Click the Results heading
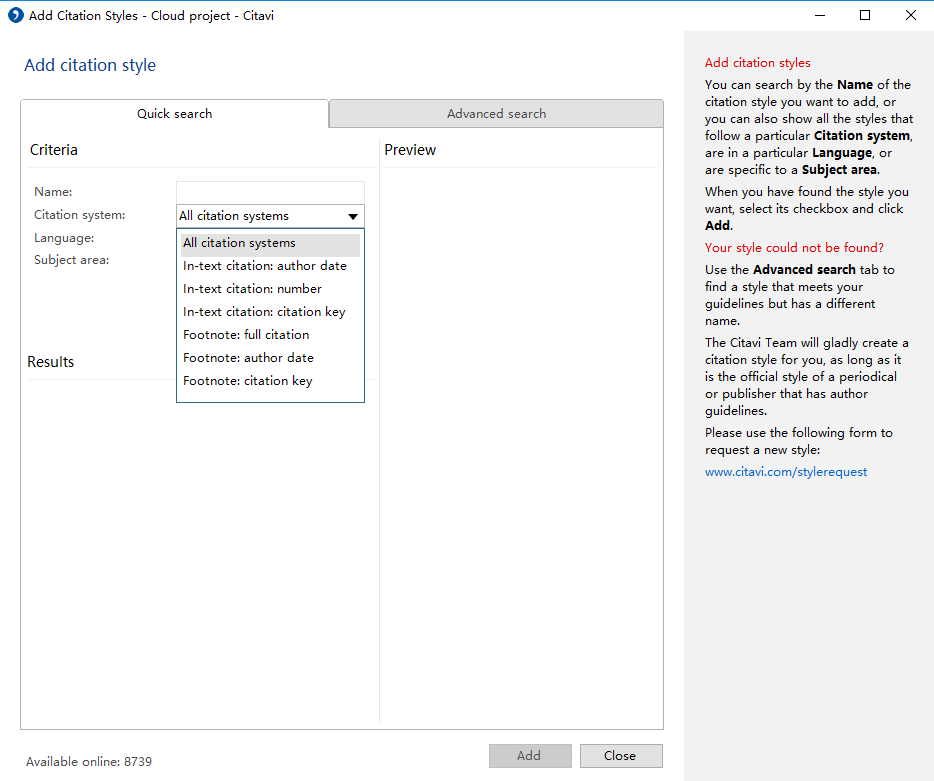Screen dimensions: 934x781 tap(51, 362)
